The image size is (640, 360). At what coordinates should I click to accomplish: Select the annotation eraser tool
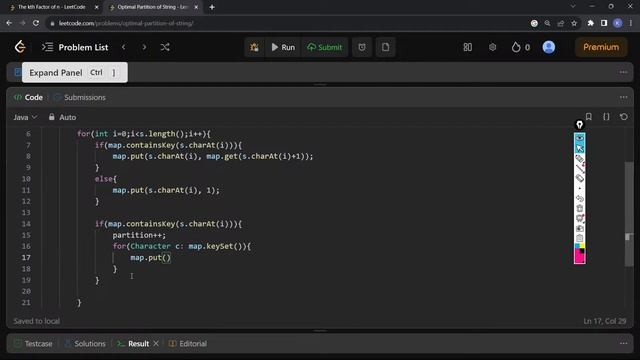point(580,178)
